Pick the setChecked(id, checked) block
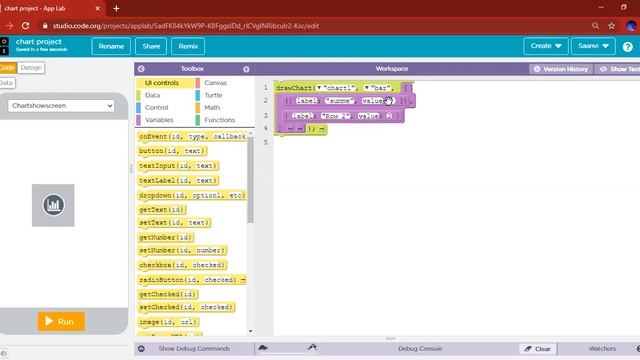This screenshot has width=640, height=360. tap(186, 307)
